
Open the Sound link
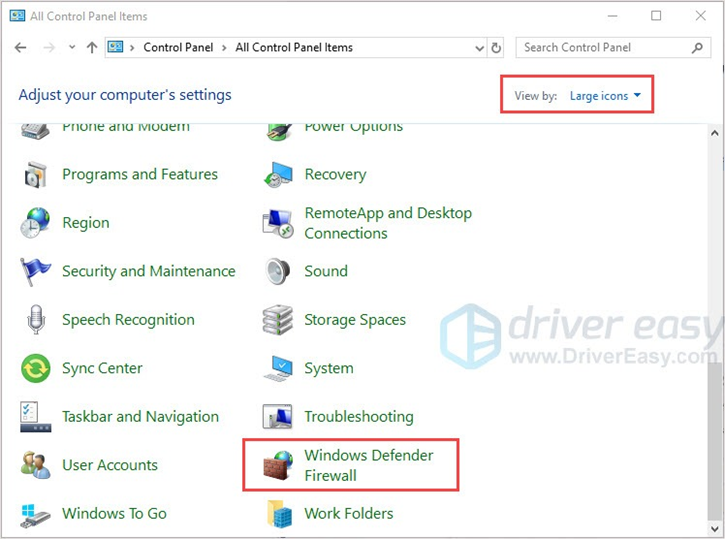[x=326, y=271]
